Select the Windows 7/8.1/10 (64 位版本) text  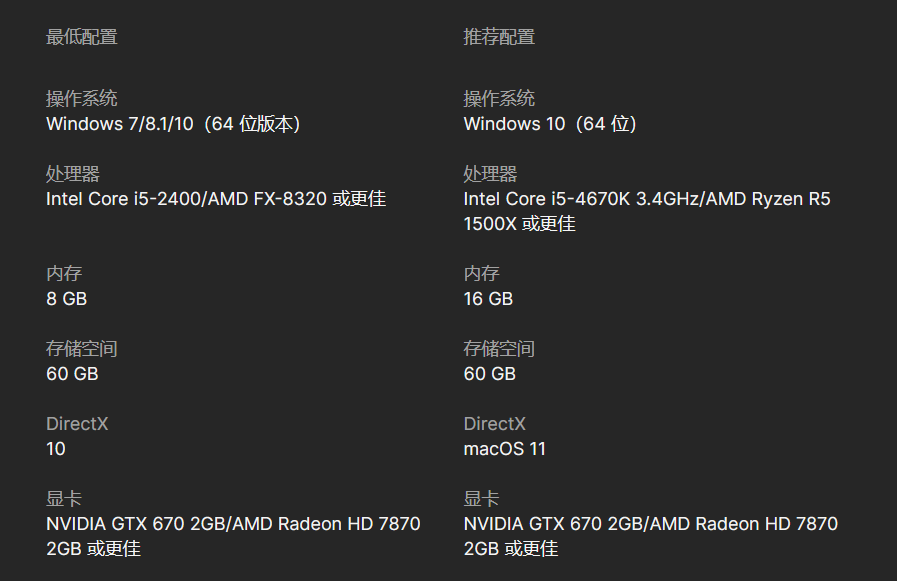[174, 124]
